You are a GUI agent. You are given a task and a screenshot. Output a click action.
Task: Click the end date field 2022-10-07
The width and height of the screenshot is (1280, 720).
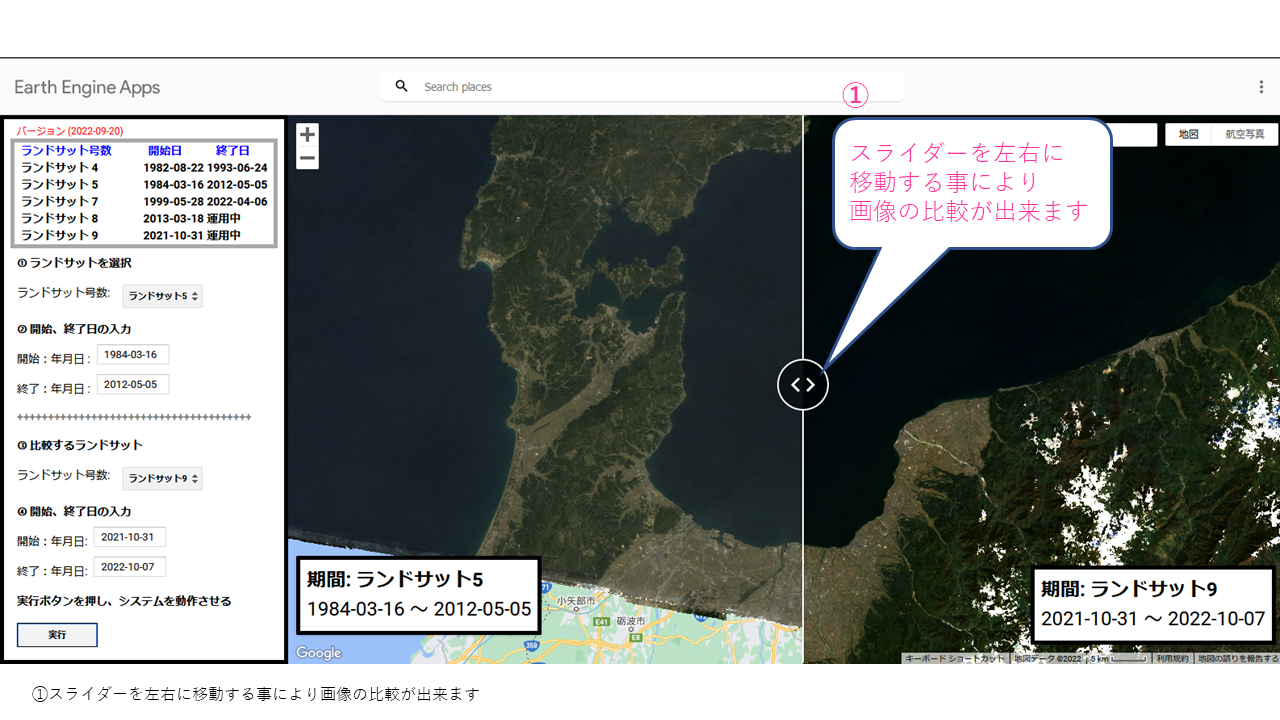tap(130, 567)
